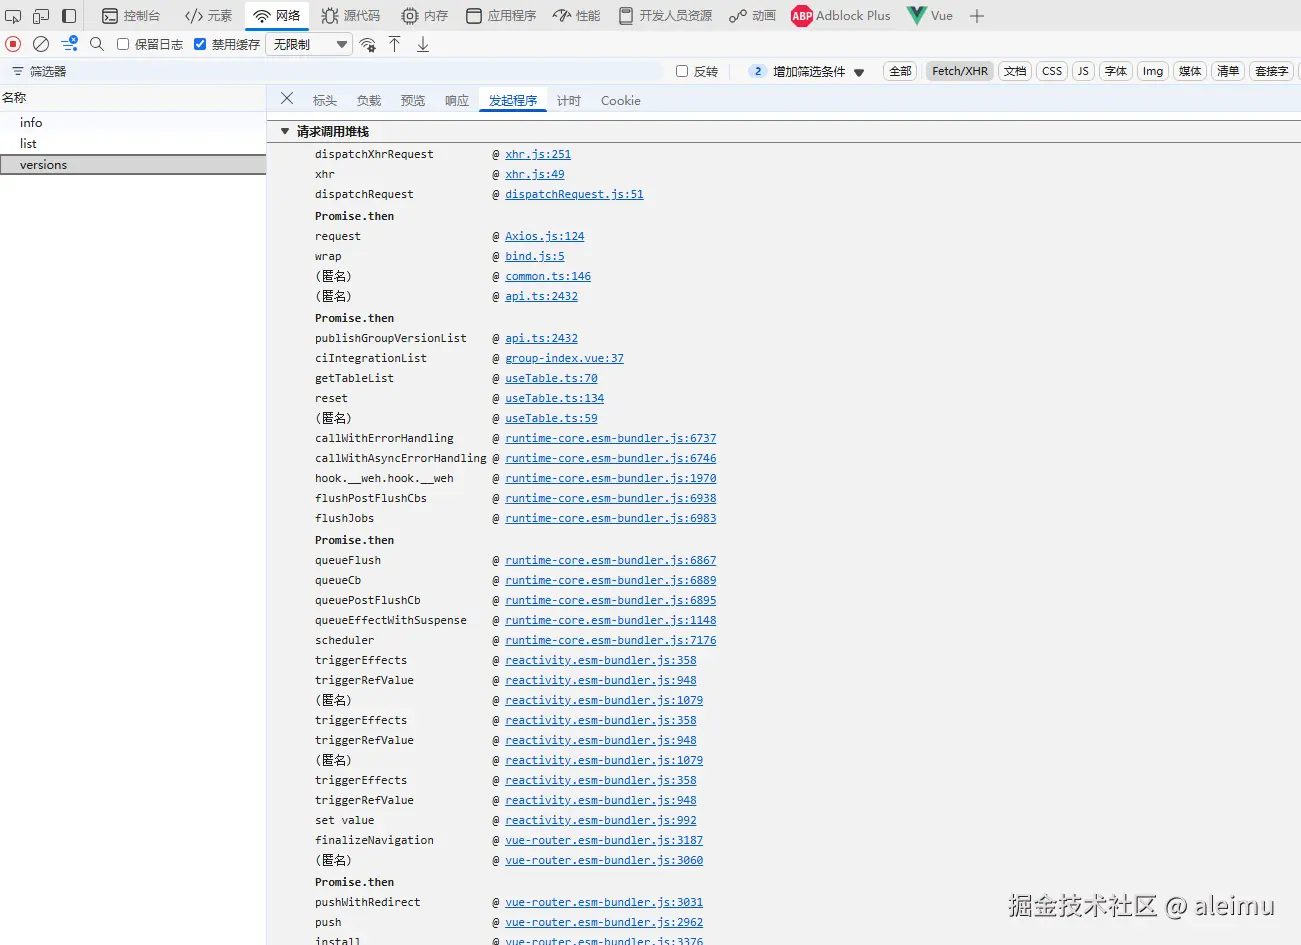The height and width of the screenshot is (945, 1301).
Task: Filter requests by 媒体 type
Action: click(1190, 71)
